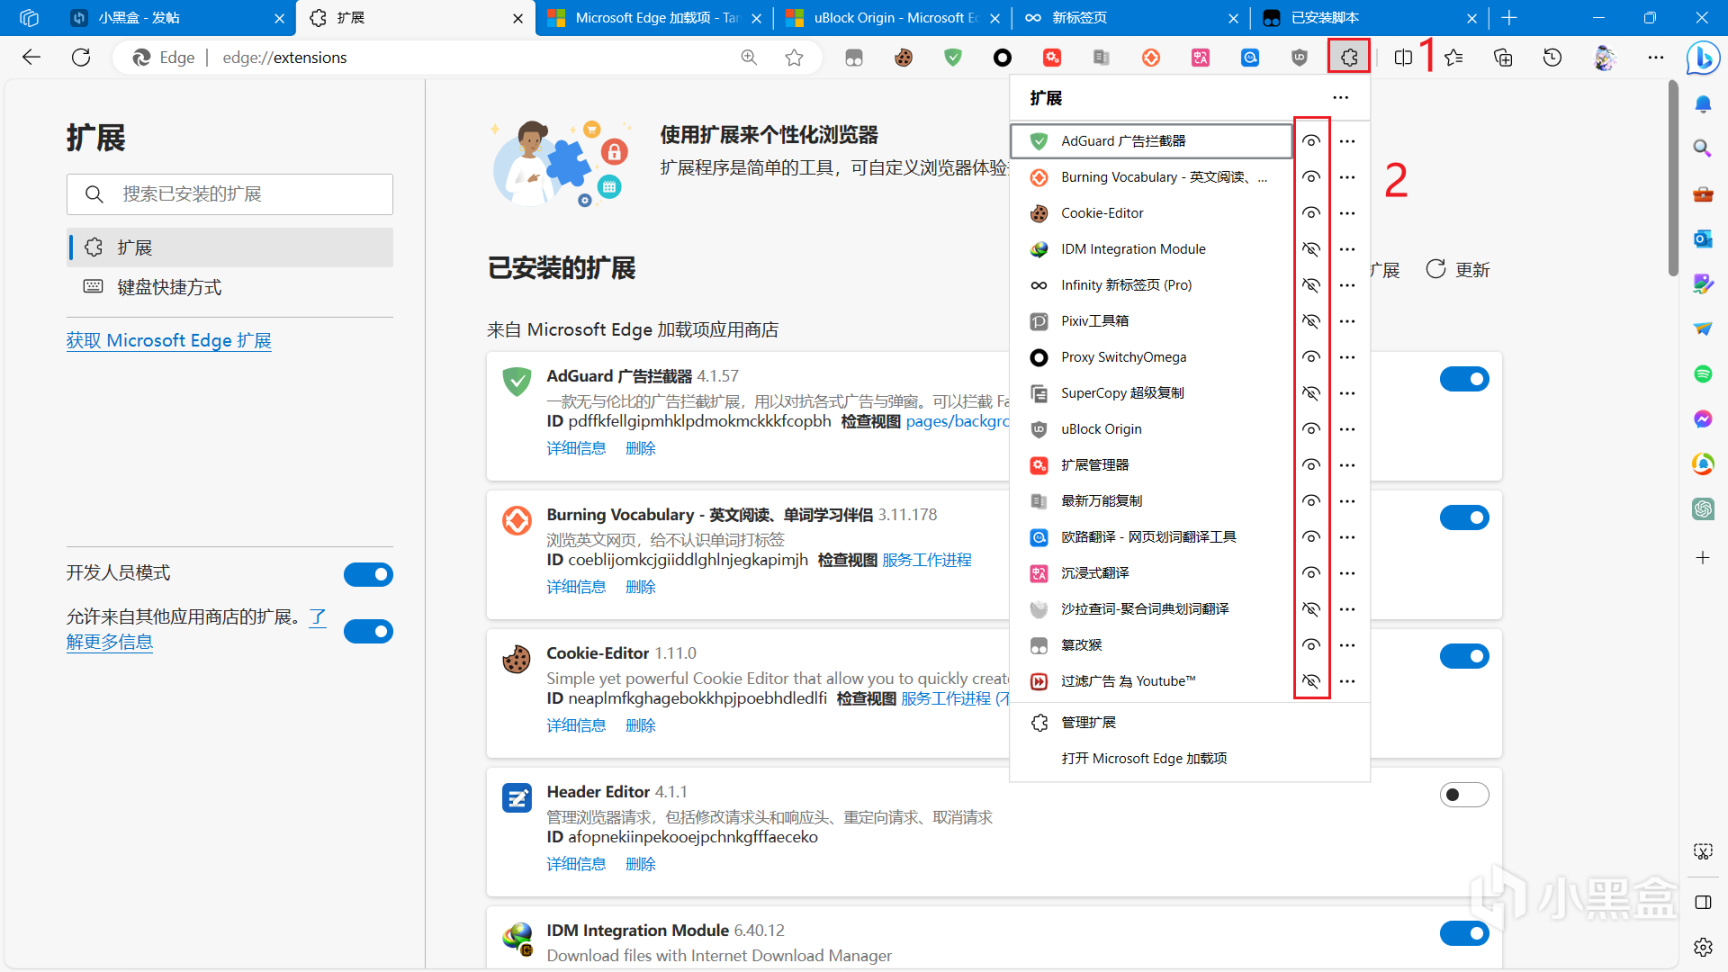Switch to the 已安装脚本 tab

click(1369, 18)
